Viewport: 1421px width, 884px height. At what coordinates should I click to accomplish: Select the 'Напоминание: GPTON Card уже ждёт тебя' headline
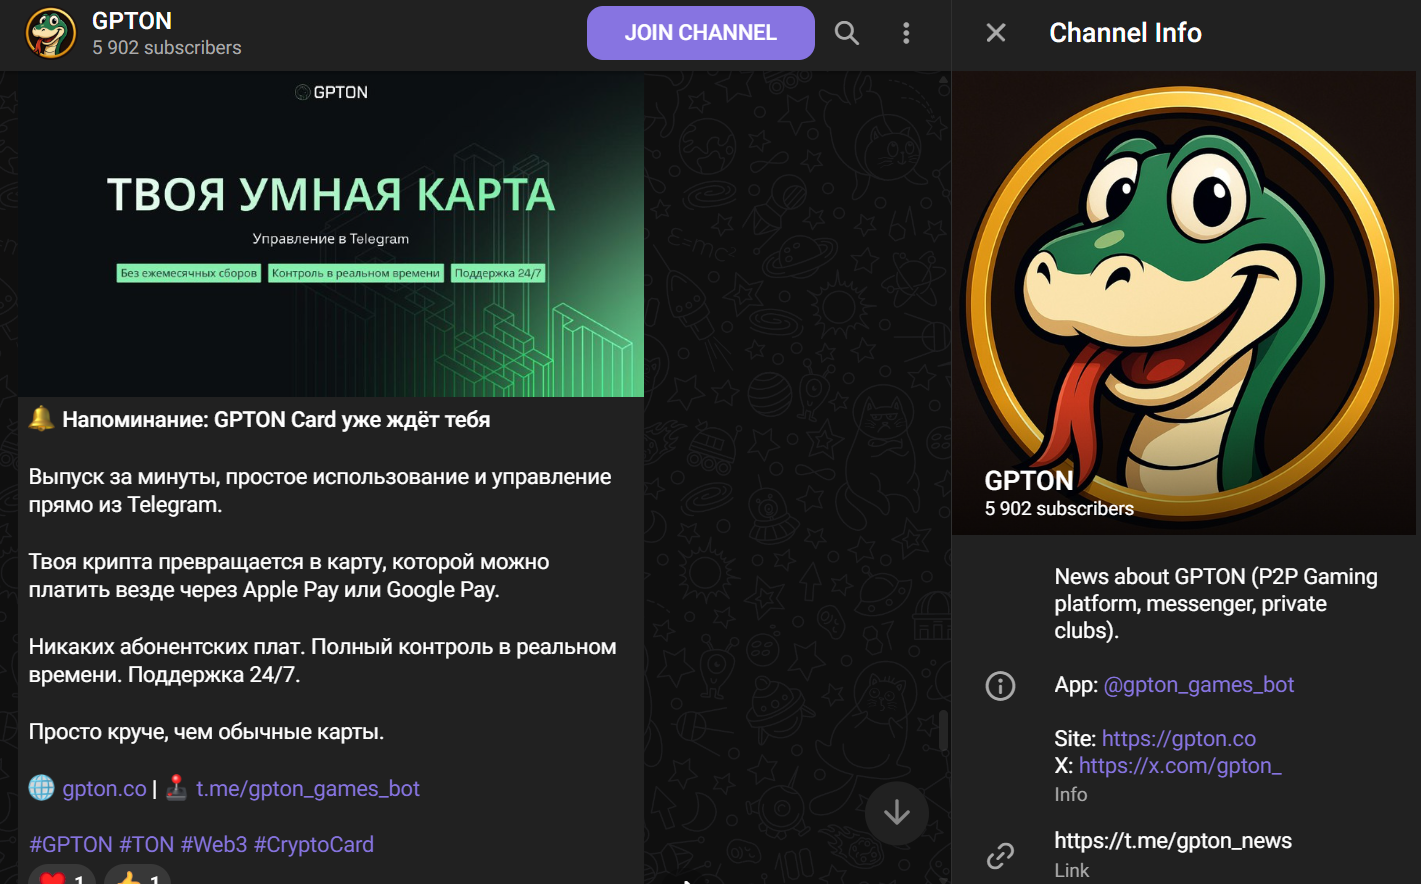click(276, 420)
